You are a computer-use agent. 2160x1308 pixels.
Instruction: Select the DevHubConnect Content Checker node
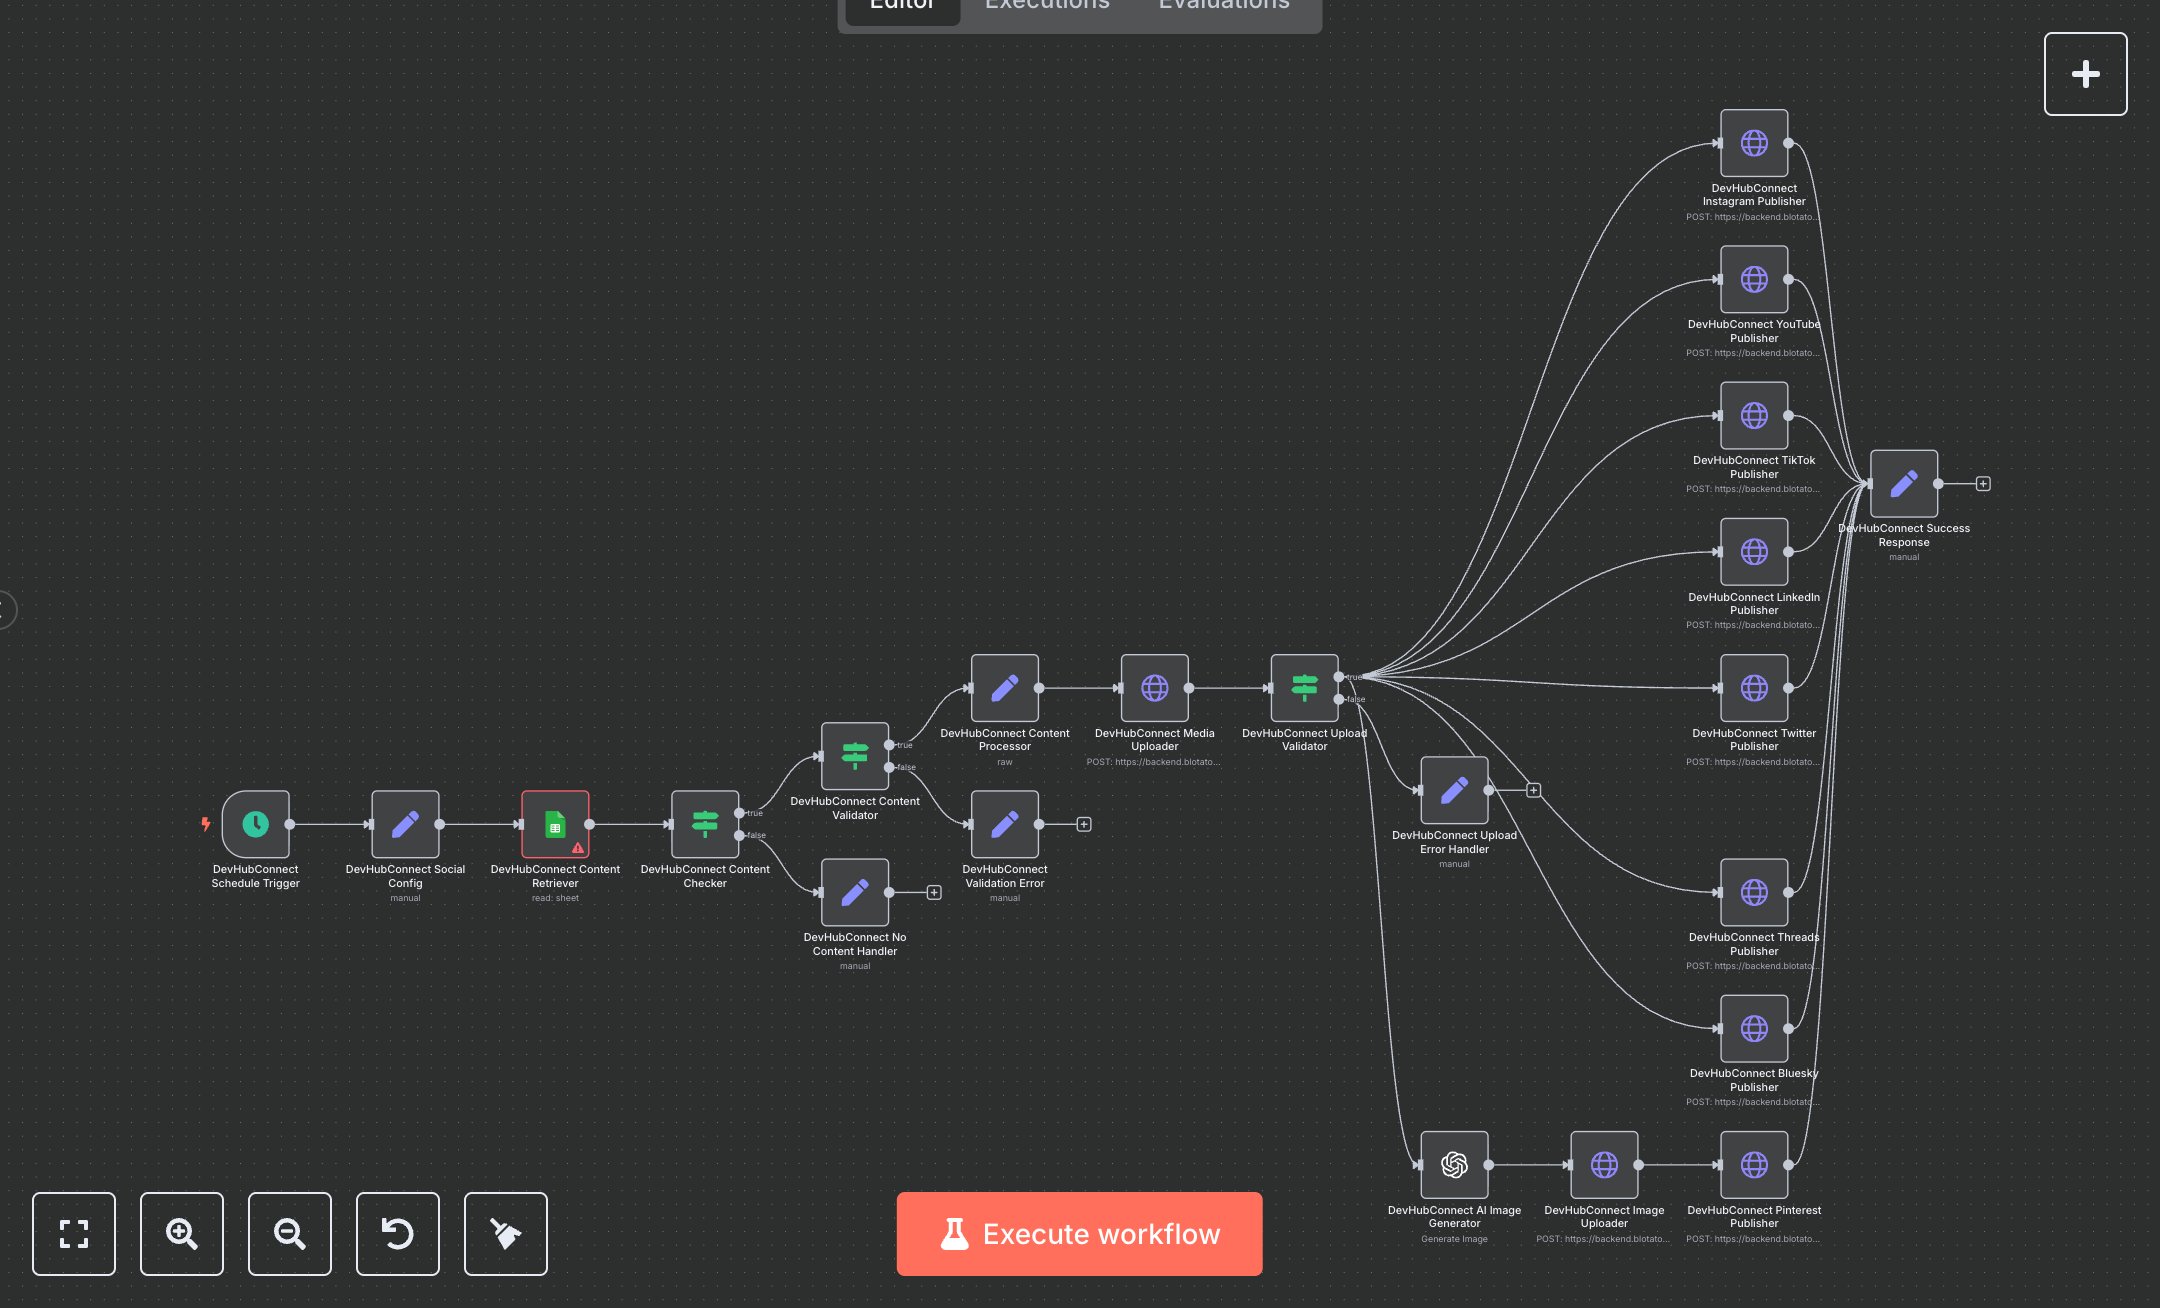point(705,824)
